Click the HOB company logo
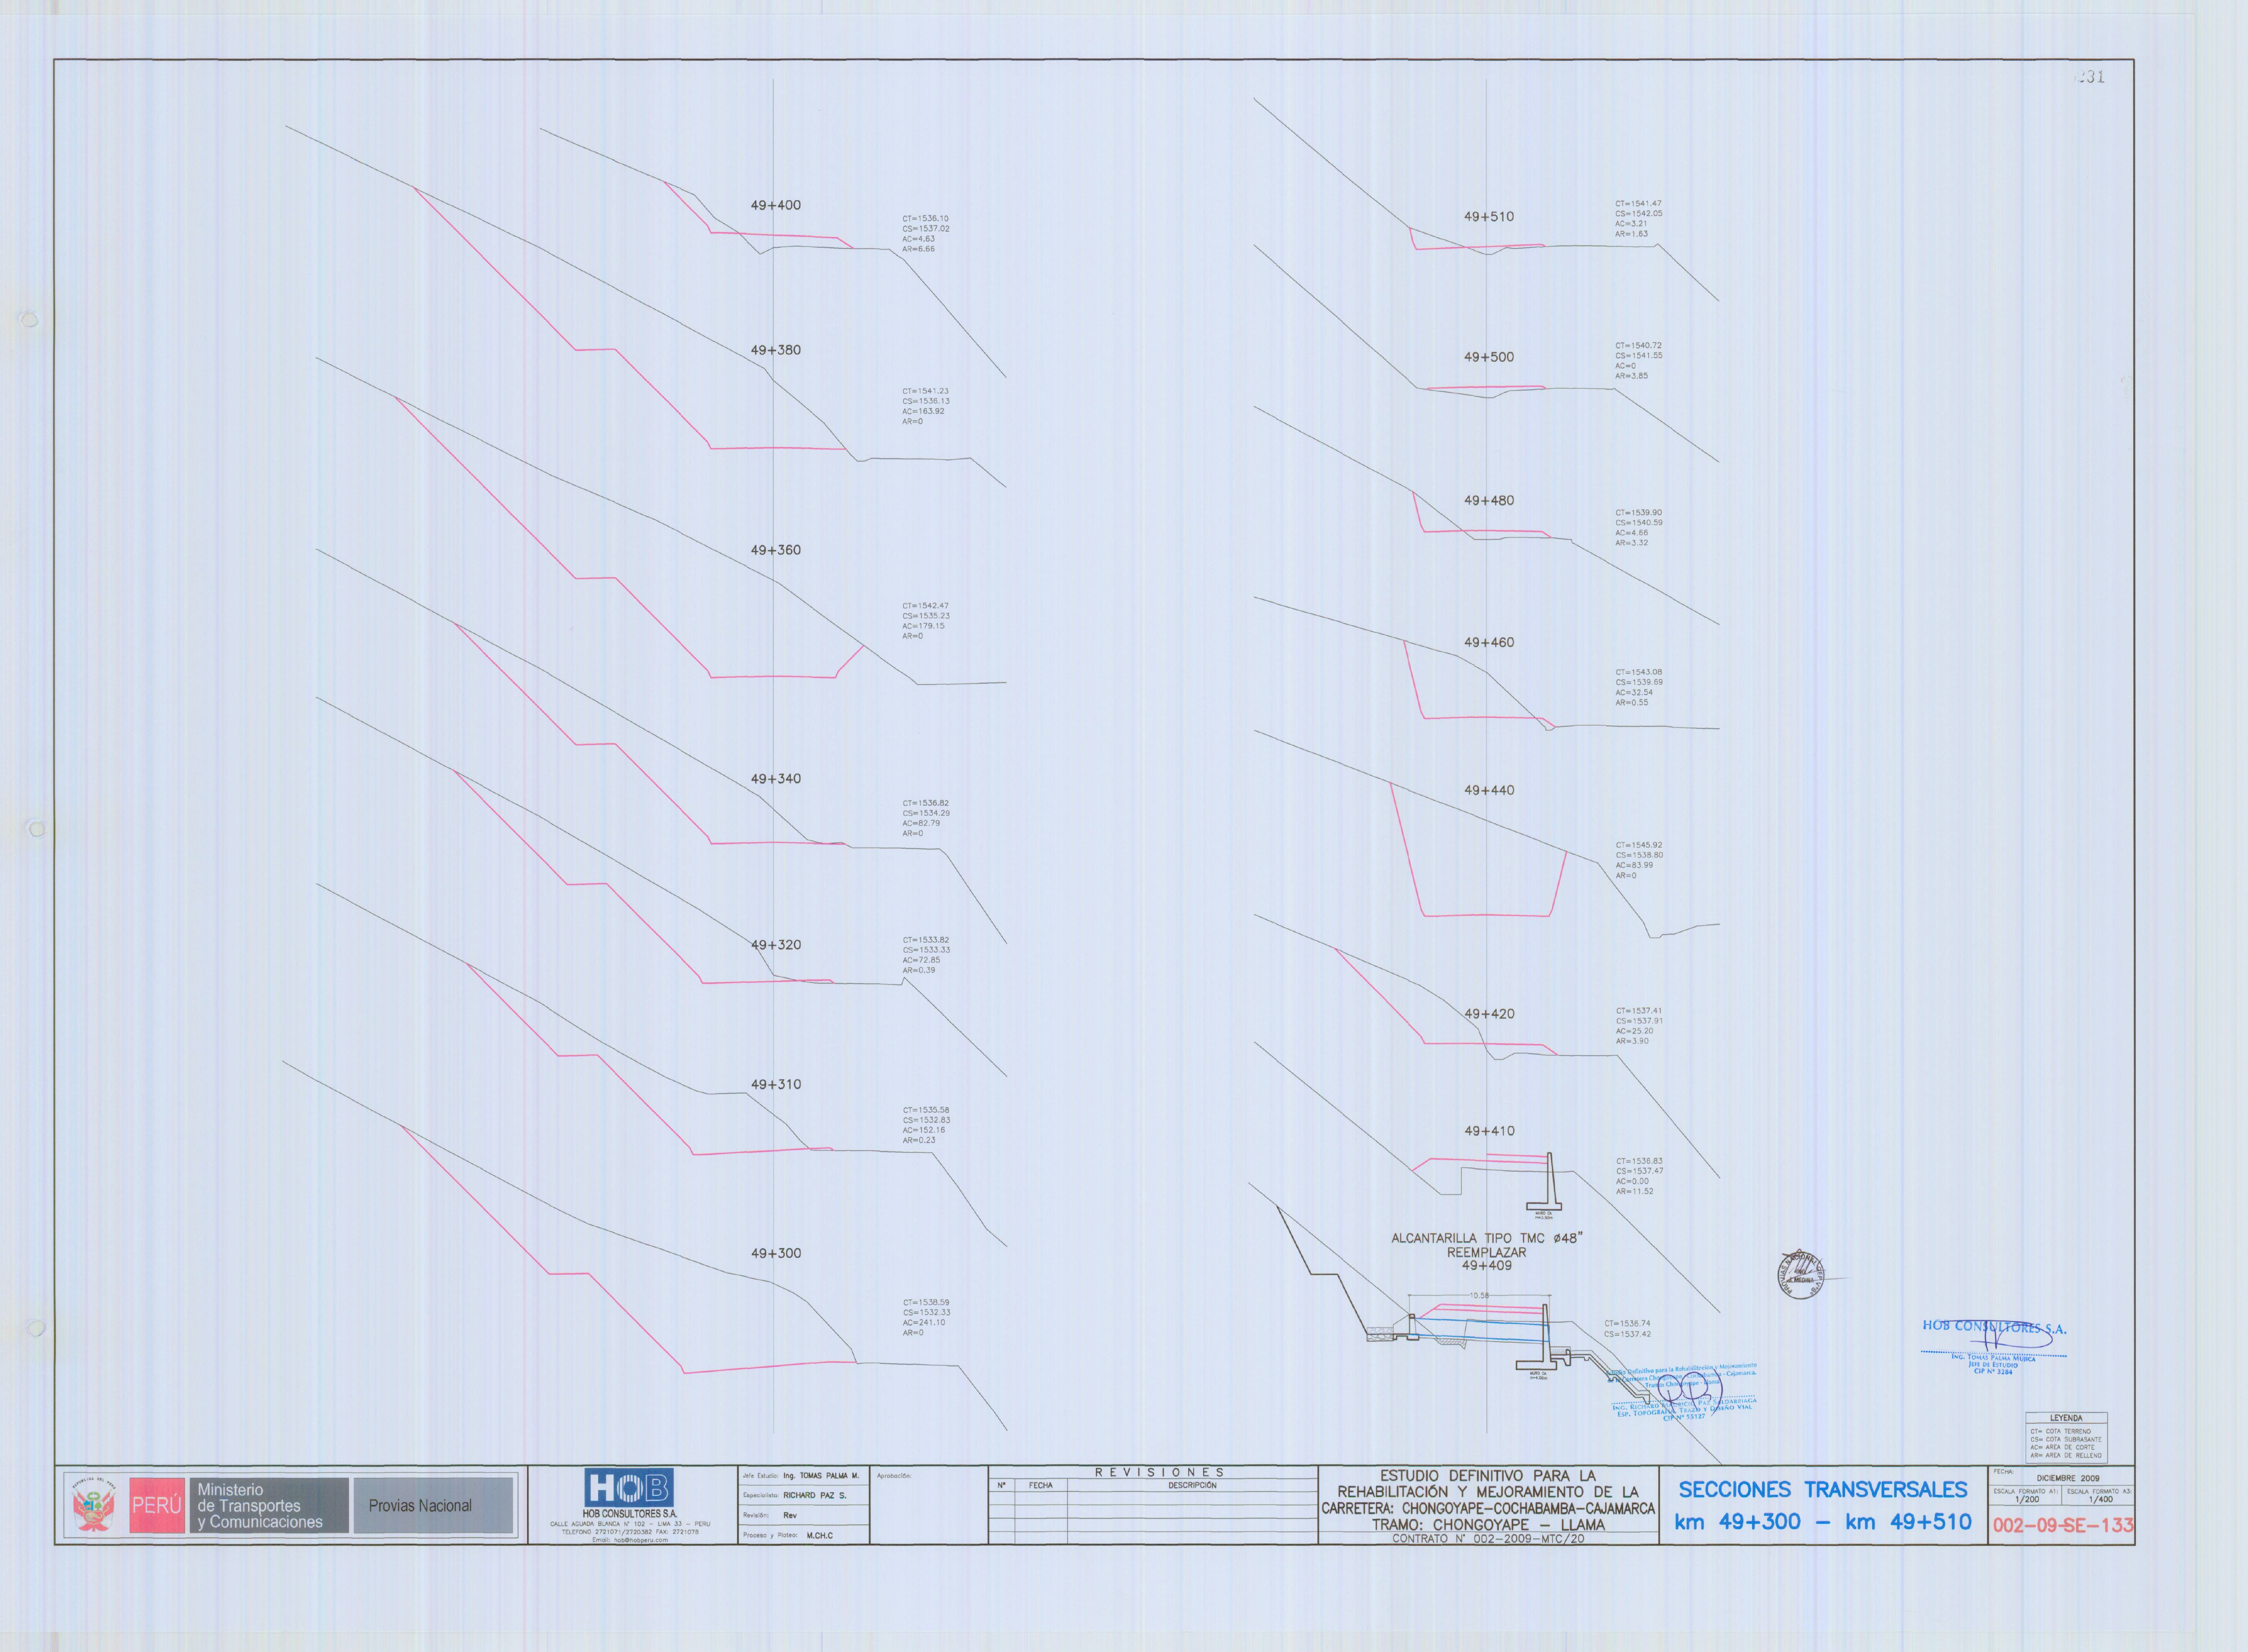Viewport: 2248px width, 1652px height. click(x=629, y=1488)
